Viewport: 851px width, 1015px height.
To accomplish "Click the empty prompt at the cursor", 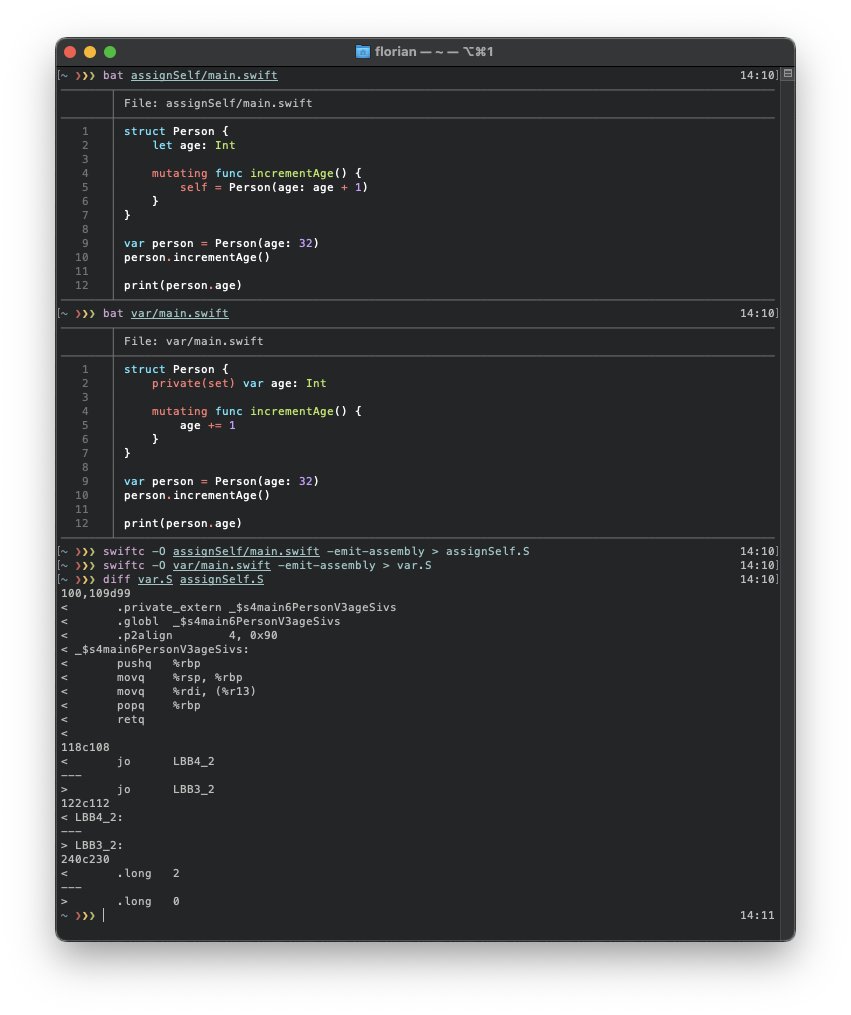I will [x=104, y=915].
